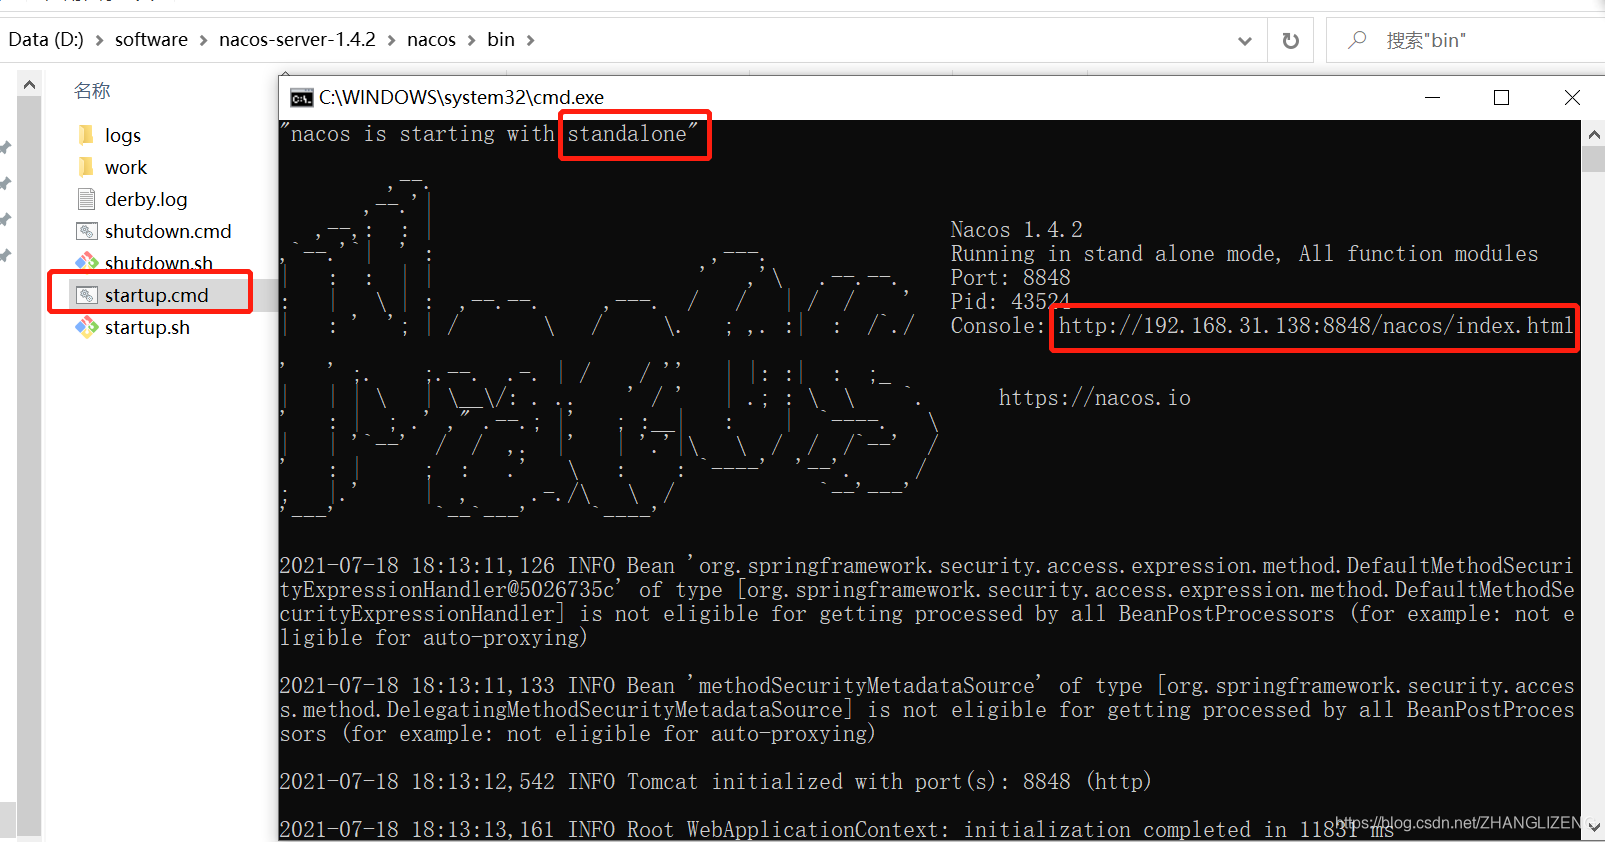Screen dimensions: 1605x842
Task: Click the logs folder icon
Action: click(x=87, y=135)
